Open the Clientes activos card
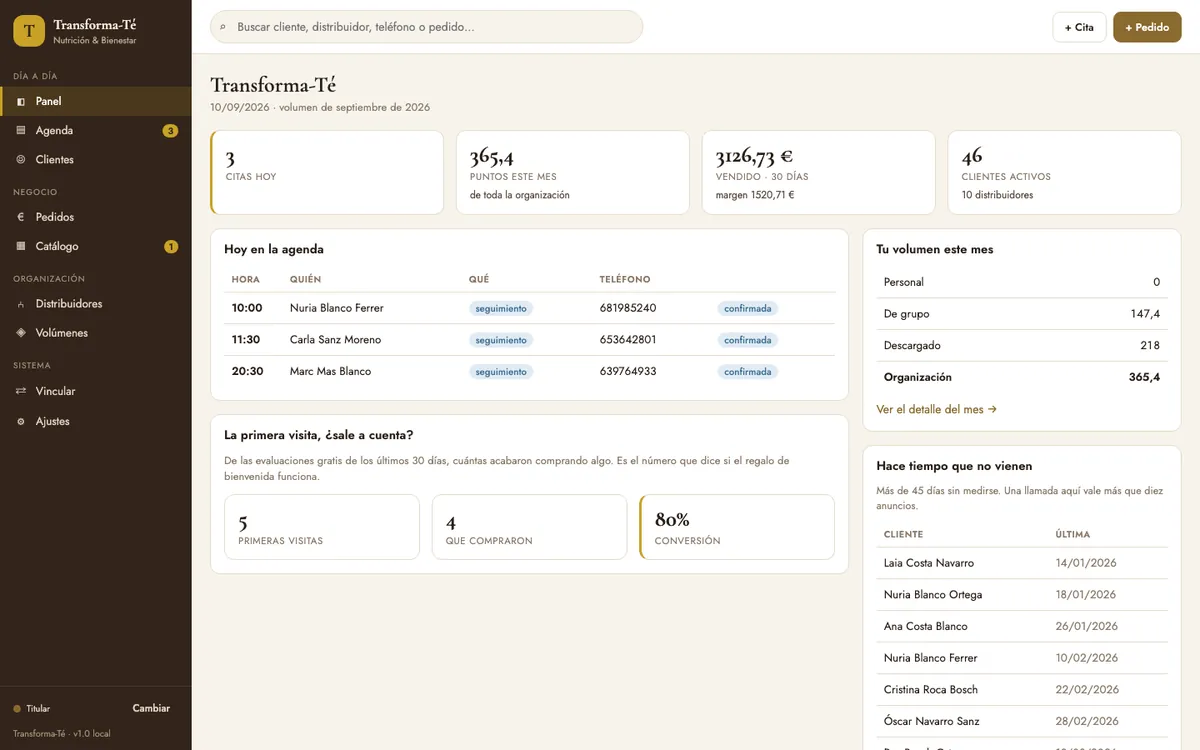This screenshot has width=1200, height=750. [x=1064, y=172]
